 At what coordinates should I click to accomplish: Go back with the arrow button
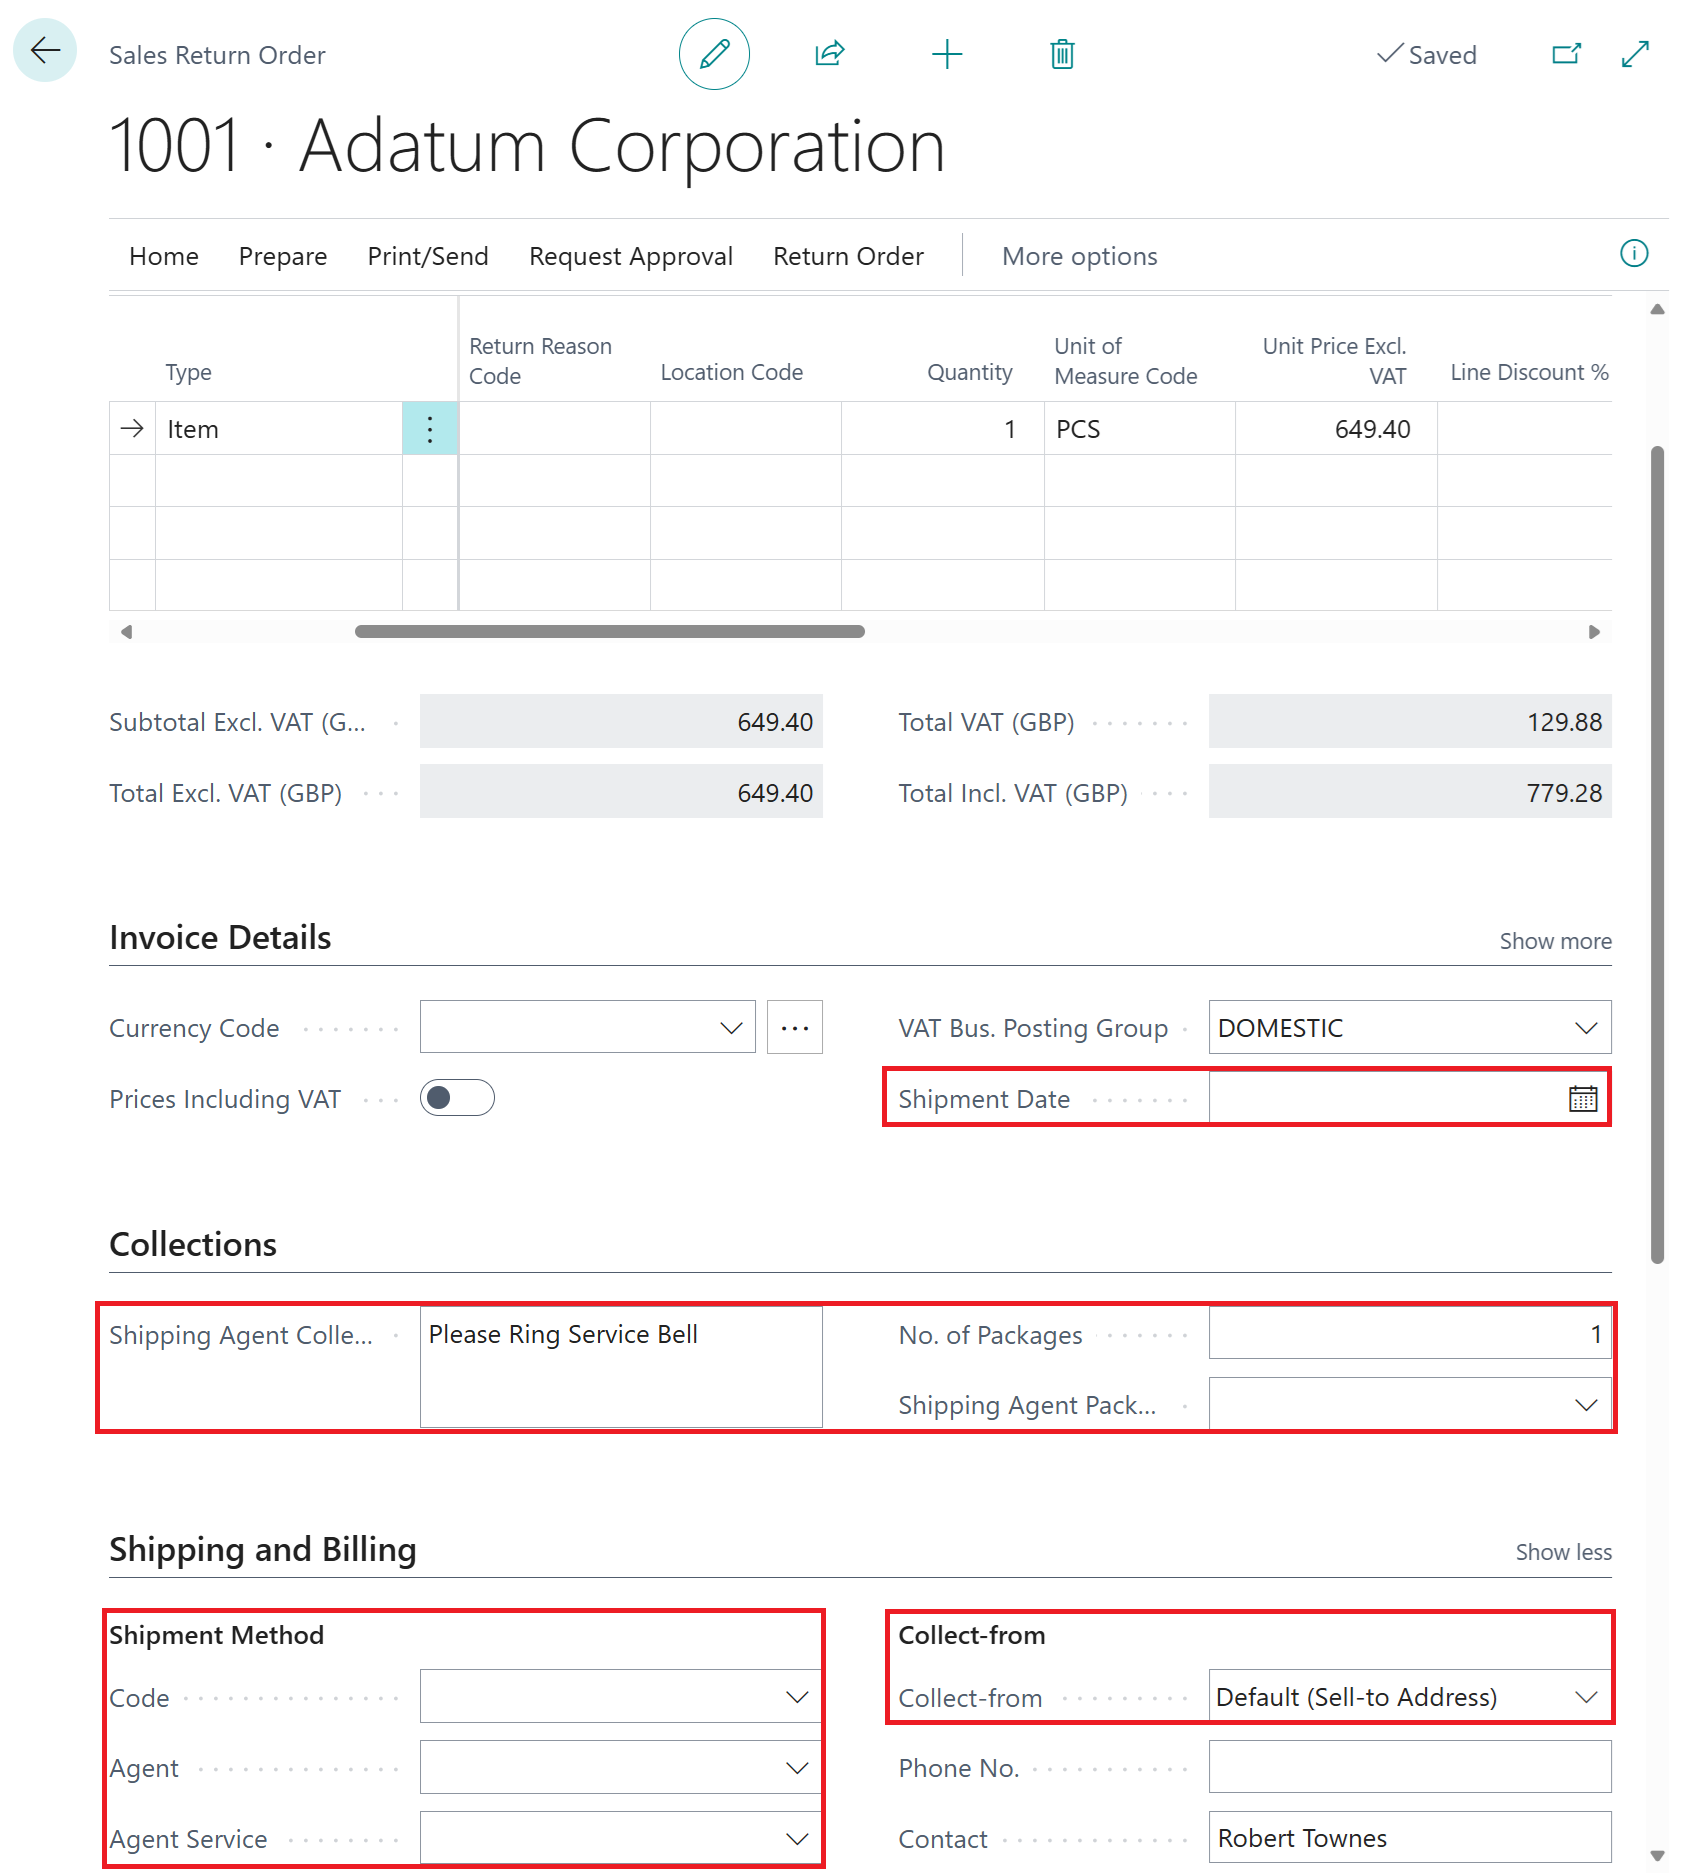pos(45,51)
